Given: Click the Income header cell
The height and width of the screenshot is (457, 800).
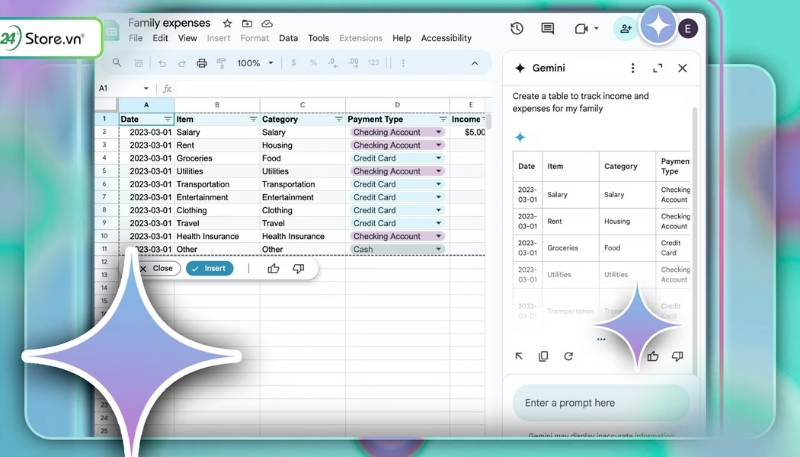Looking at the screenshot, I should [467, 119].
